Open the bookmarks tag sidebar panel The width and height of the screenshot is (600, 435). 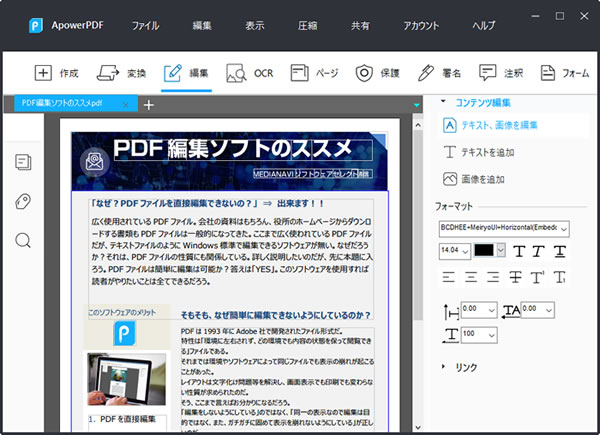point(23,201)
